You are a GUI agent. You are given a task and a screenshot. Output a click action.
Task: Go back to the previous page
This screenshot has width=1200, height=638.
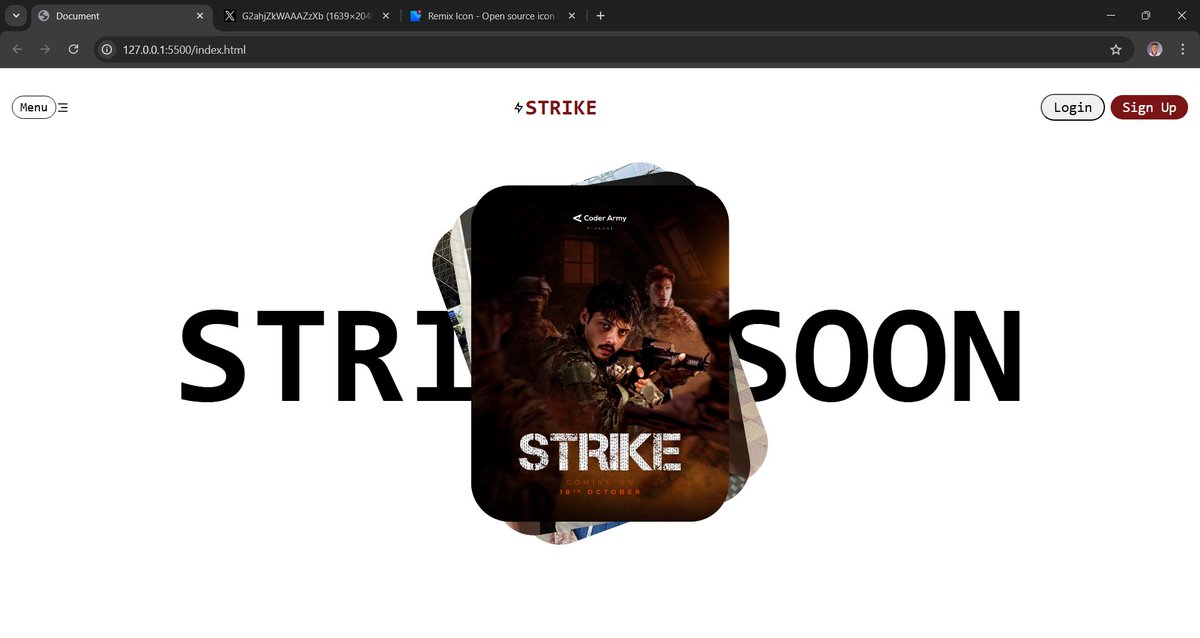[17, 49]
